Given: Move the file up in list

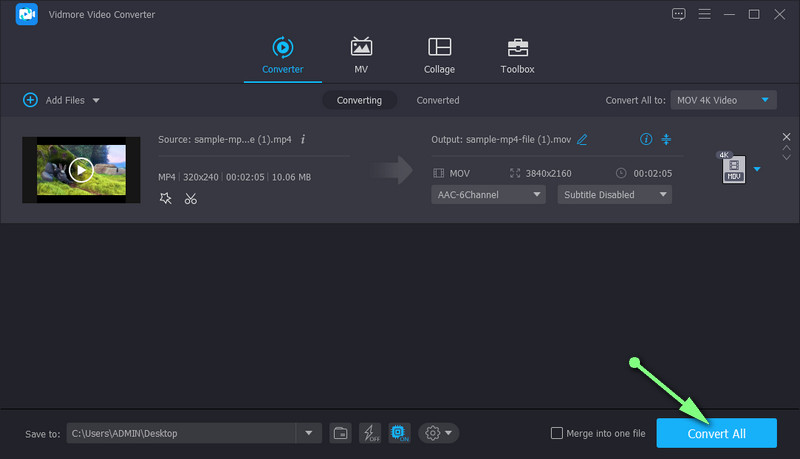Looking at the screenshot, I should point(786,148).
